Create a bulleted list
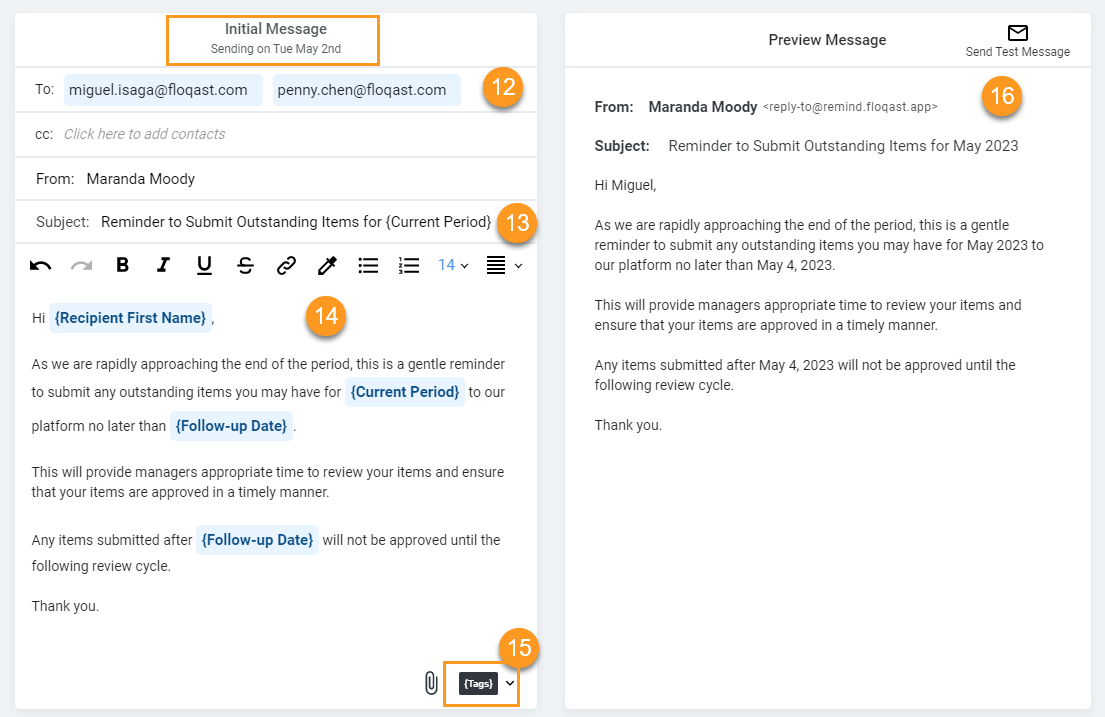 (x=368, y=265)
